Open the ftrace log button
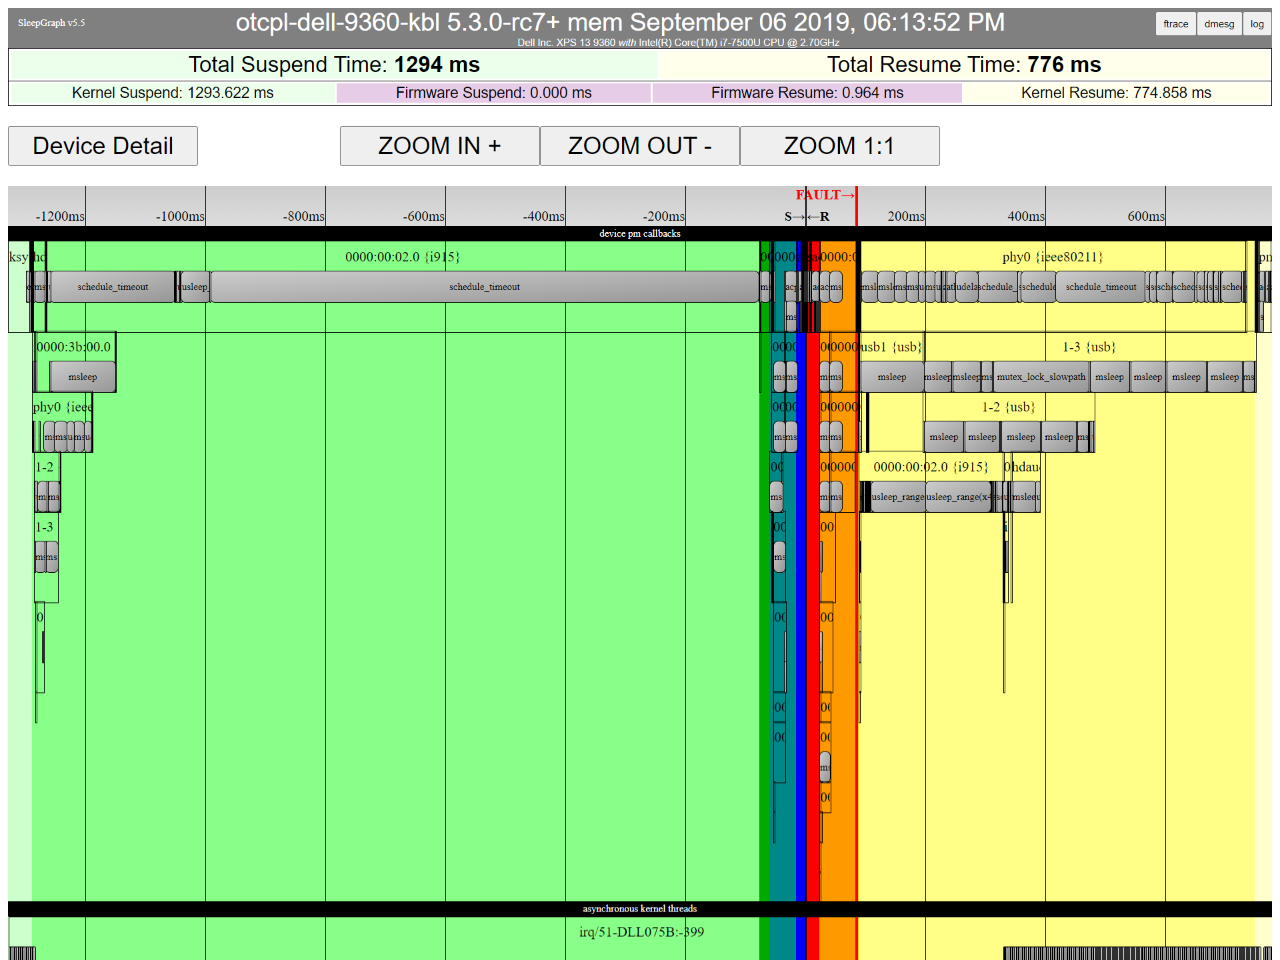1280x960 pixels. pyautogui.click(x=1176, y=24)
